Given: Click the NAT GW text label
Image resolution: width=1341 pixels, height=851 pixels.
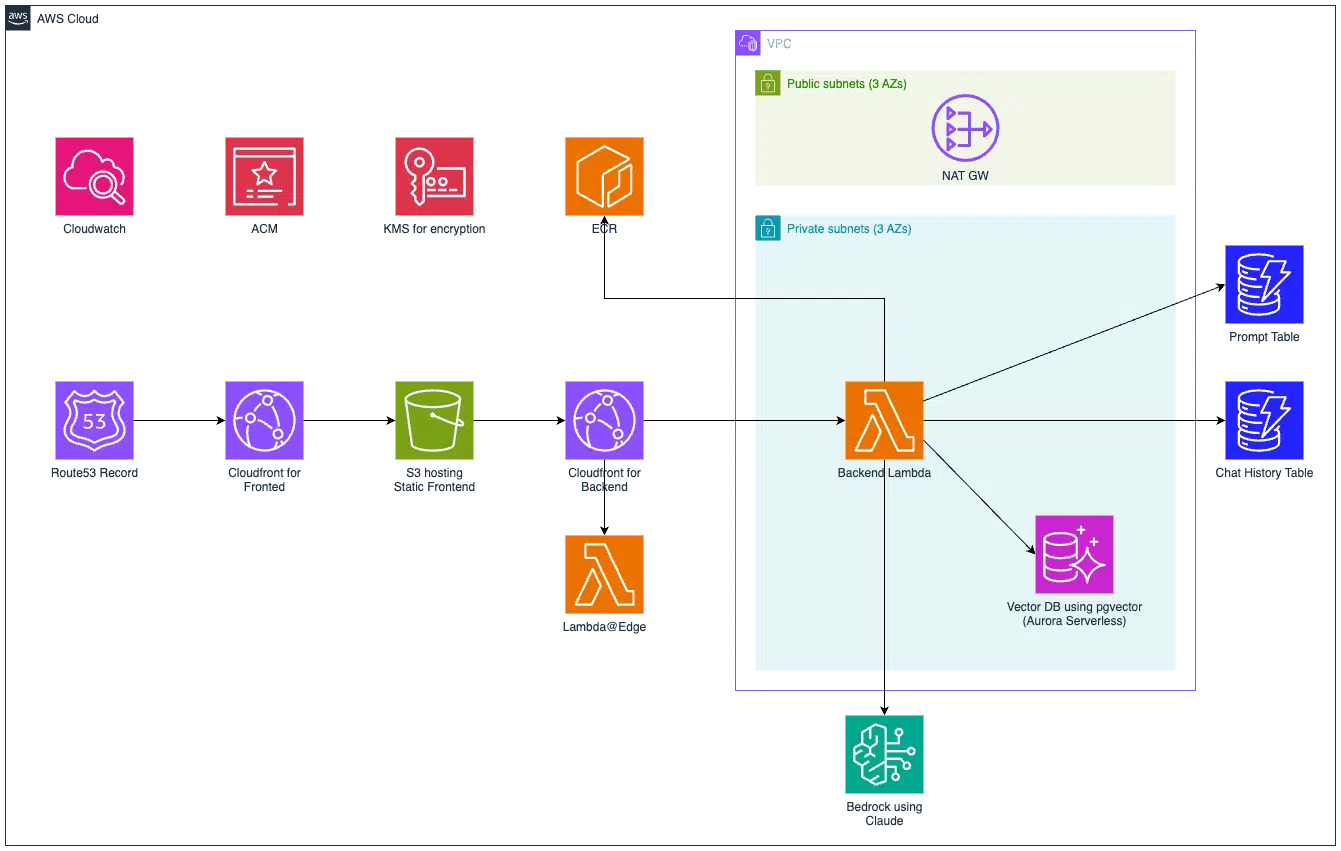Looking at the screenshot, I should 964,176.
